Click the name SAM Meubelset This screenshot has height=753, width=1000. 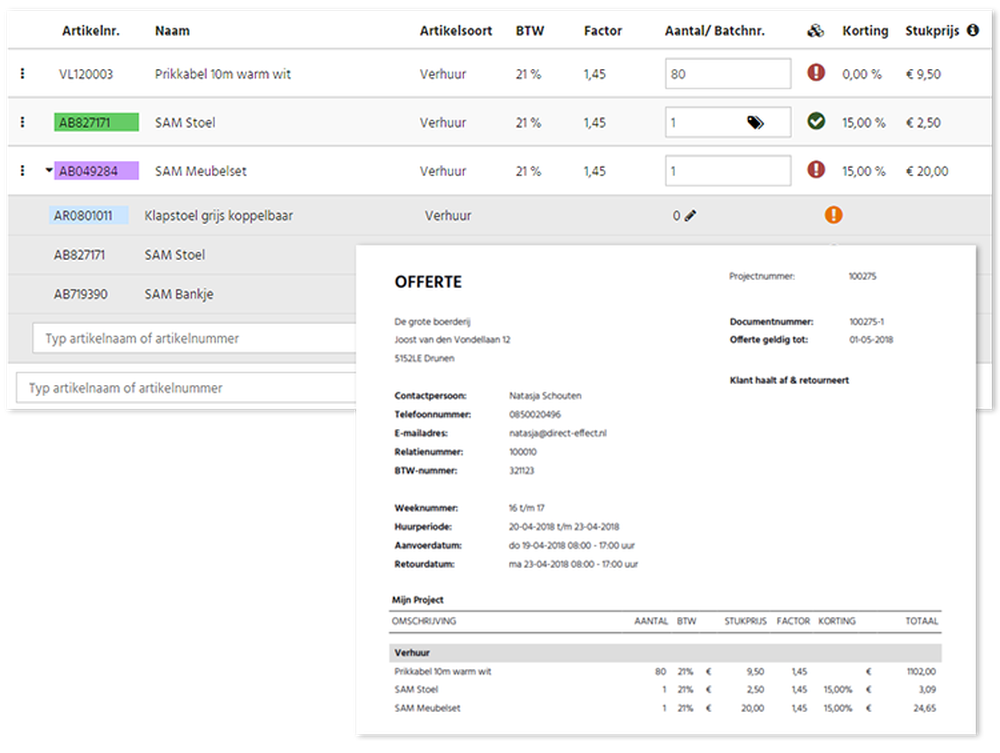(200, 171)
